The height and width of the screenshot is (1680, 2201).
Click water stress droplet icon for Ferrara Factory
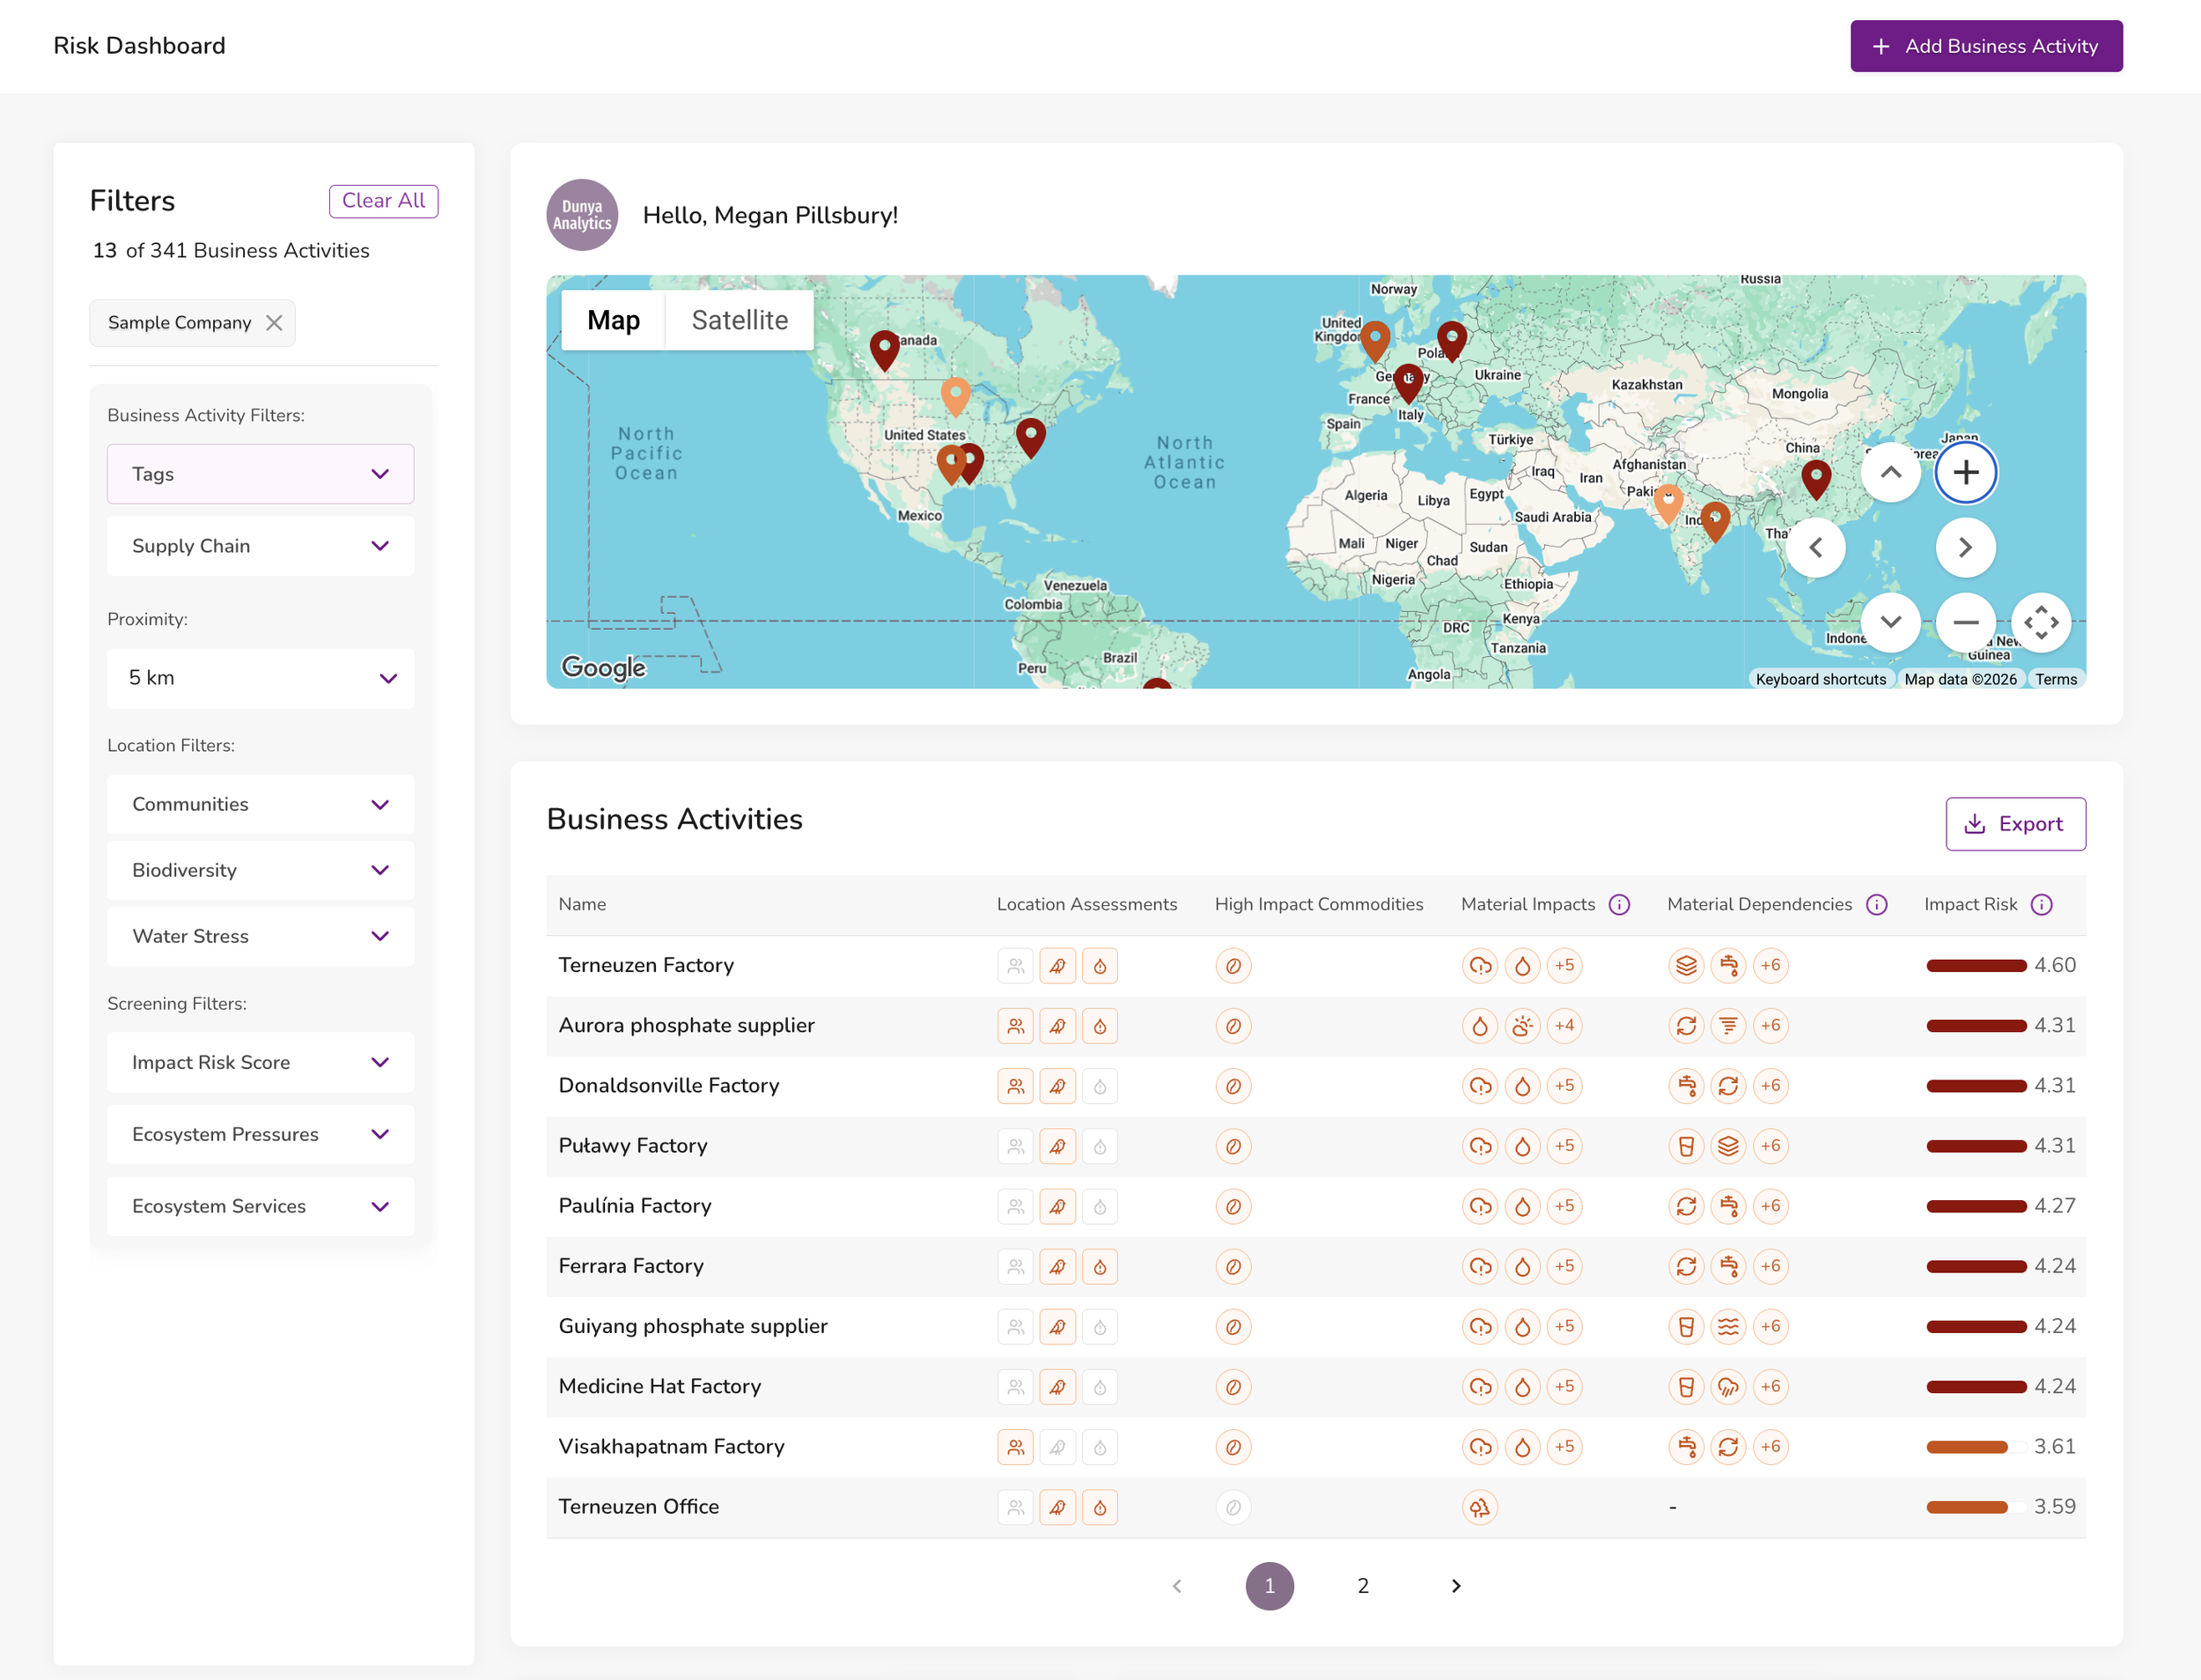coord(1100,1267)
